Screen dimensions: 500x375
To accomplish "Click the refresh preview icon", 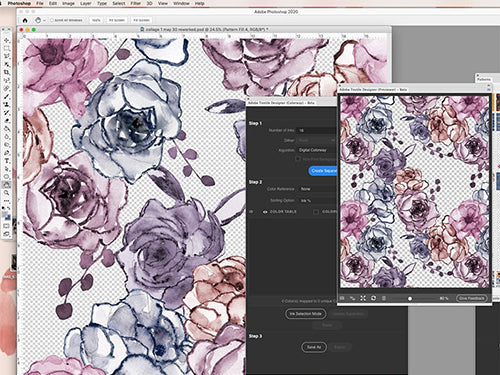I will tap(373, 298).
